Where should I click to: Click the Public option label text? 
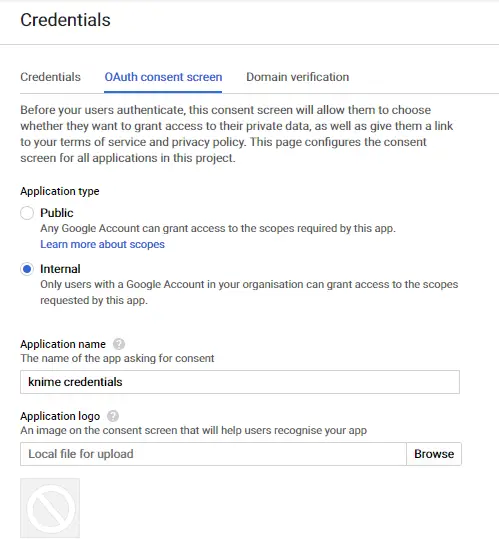coord(57,213)
